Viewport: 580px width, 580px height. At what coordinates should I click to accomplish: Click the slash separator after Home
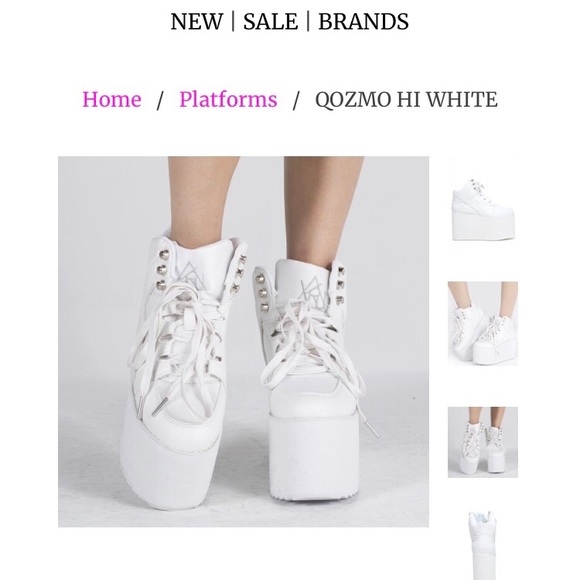pos(160,101)
